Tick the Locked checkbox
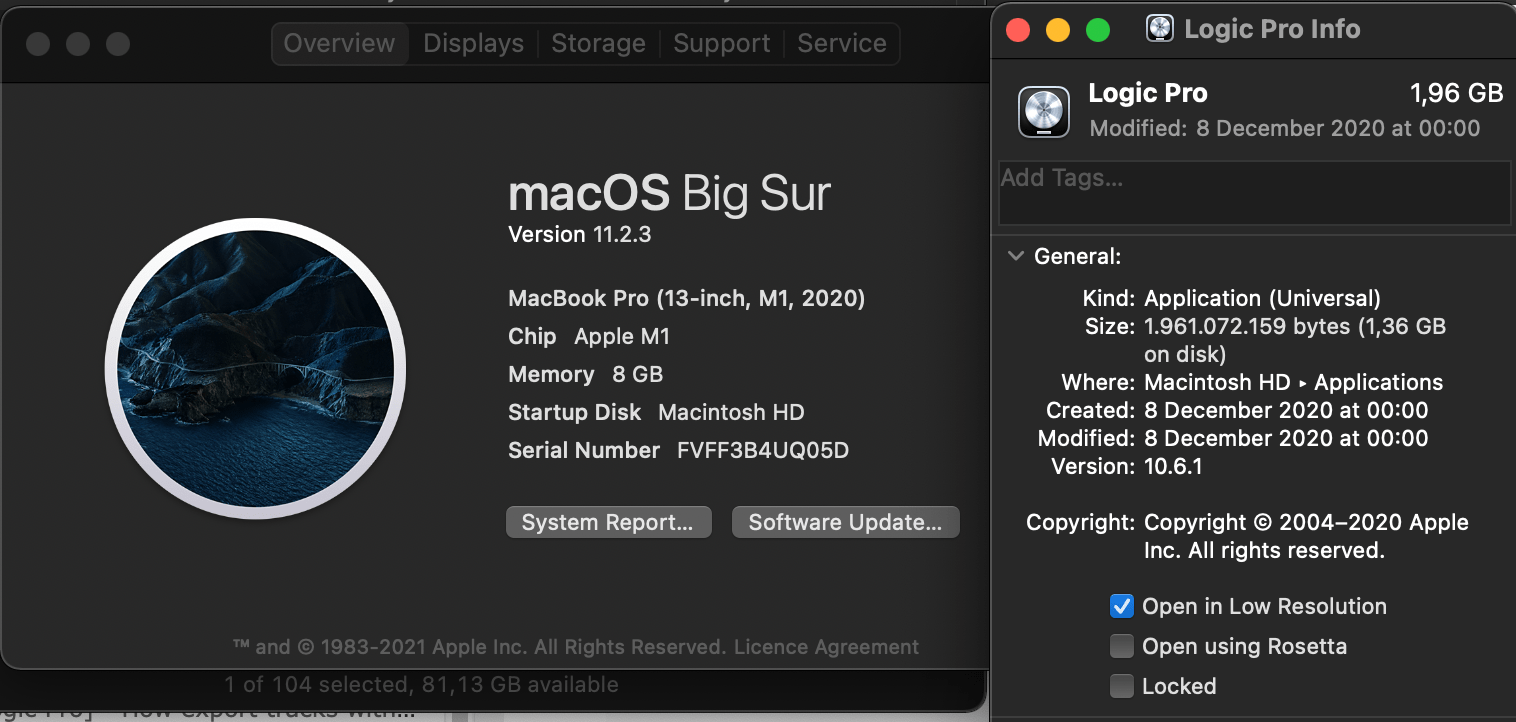Image resolution: width=1516 pixels, height=722 pixels. (x=1122, y=686)
